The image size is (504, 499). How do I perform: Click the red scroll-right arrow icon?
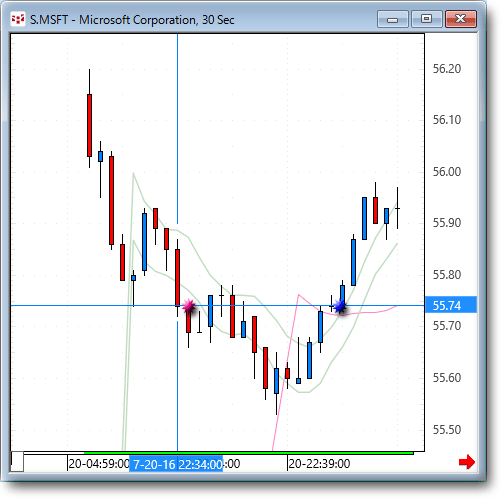click(x=467, y=462)
